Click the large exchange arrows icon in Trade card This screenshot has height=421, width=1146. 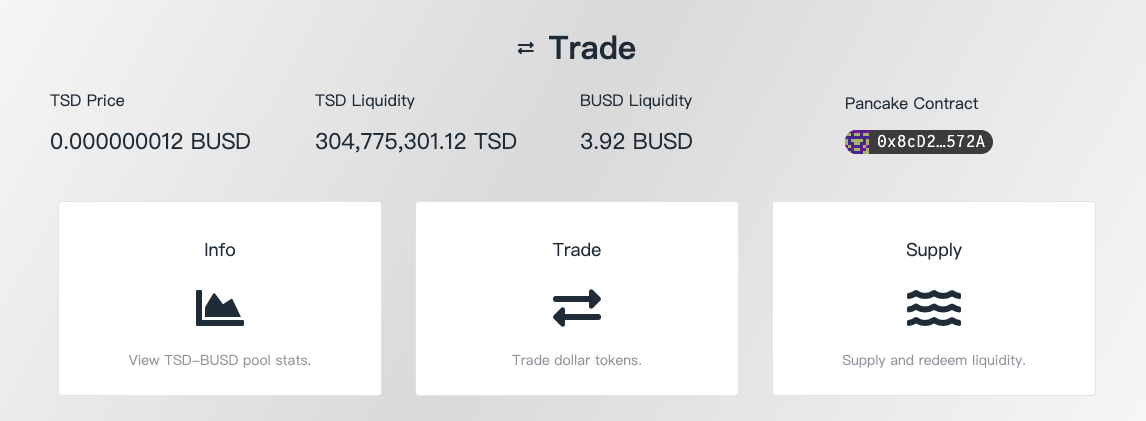point(577,307)
